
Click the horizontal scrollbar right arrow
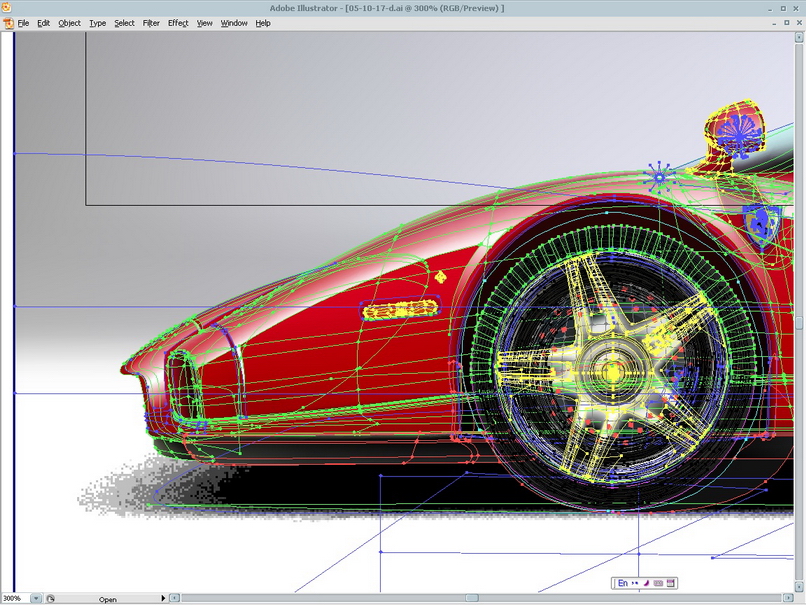789,598
